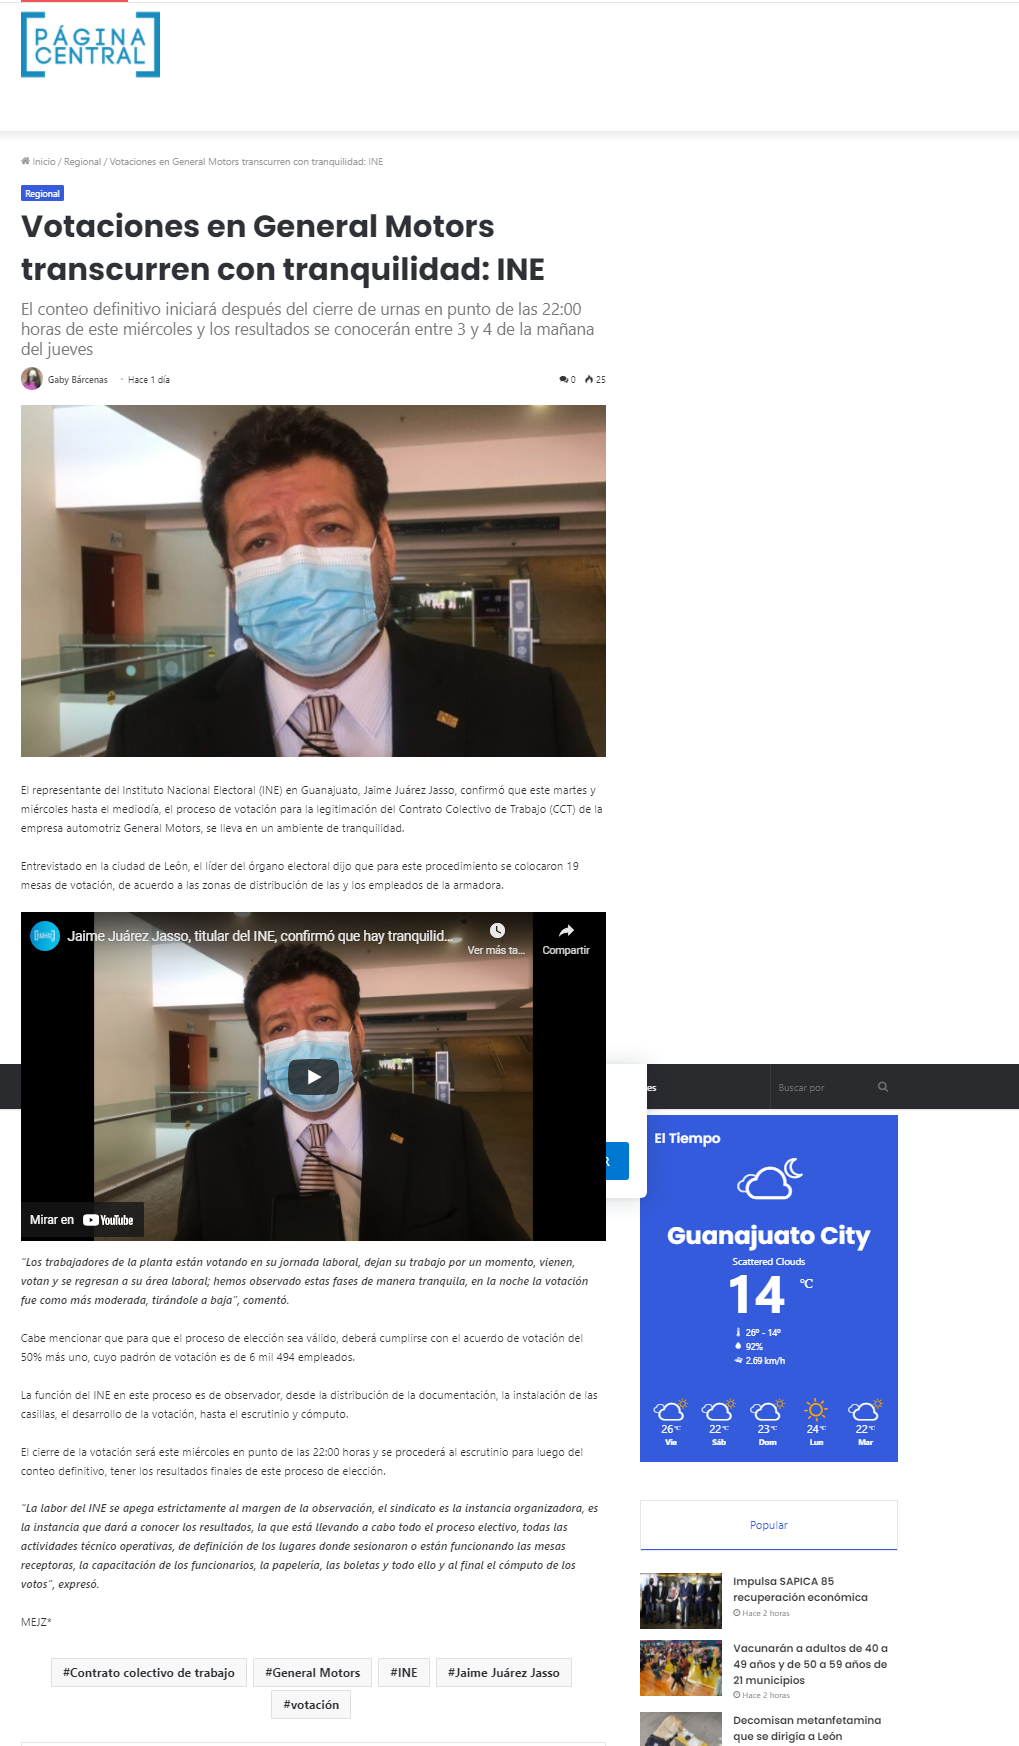Select Tuesday forecast icon labeled Mar
Screen dimensions: 1019x1746
pyautogui.click(x=865, y=1411)
